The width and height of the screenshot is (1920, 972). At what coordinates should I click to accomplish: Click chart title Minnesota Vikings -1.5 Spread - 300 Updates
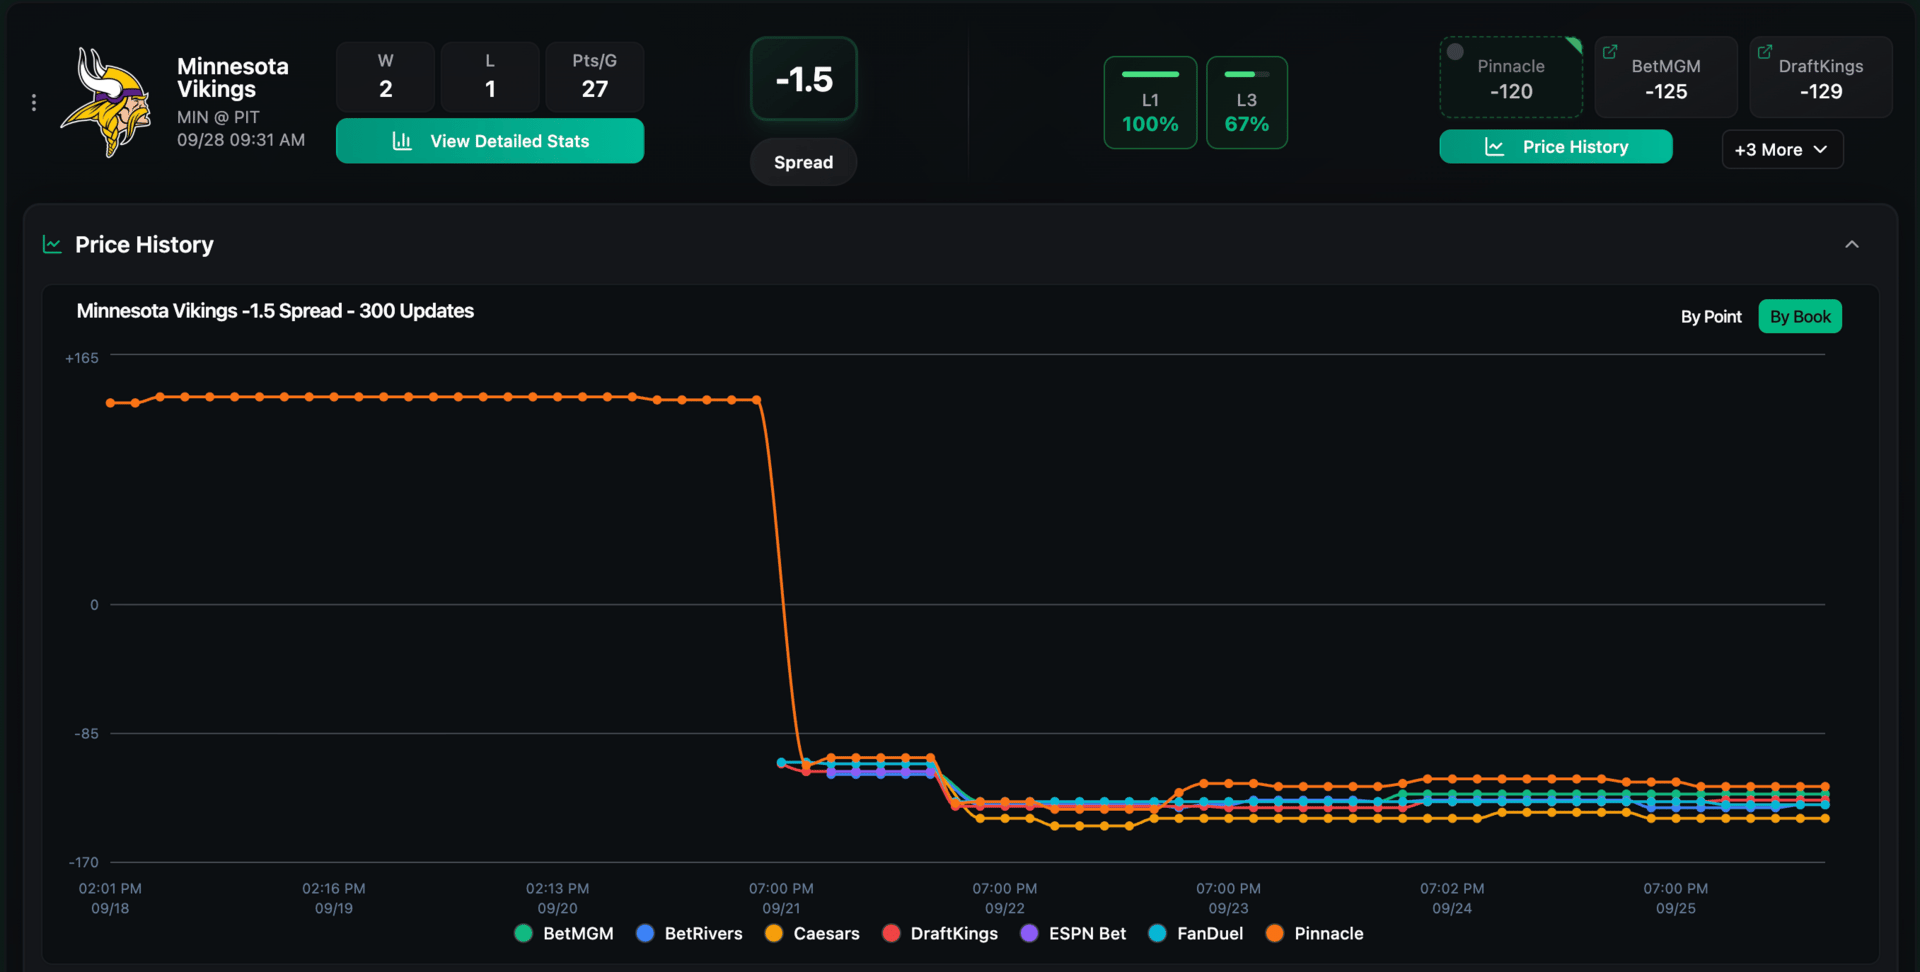point(275,311)
